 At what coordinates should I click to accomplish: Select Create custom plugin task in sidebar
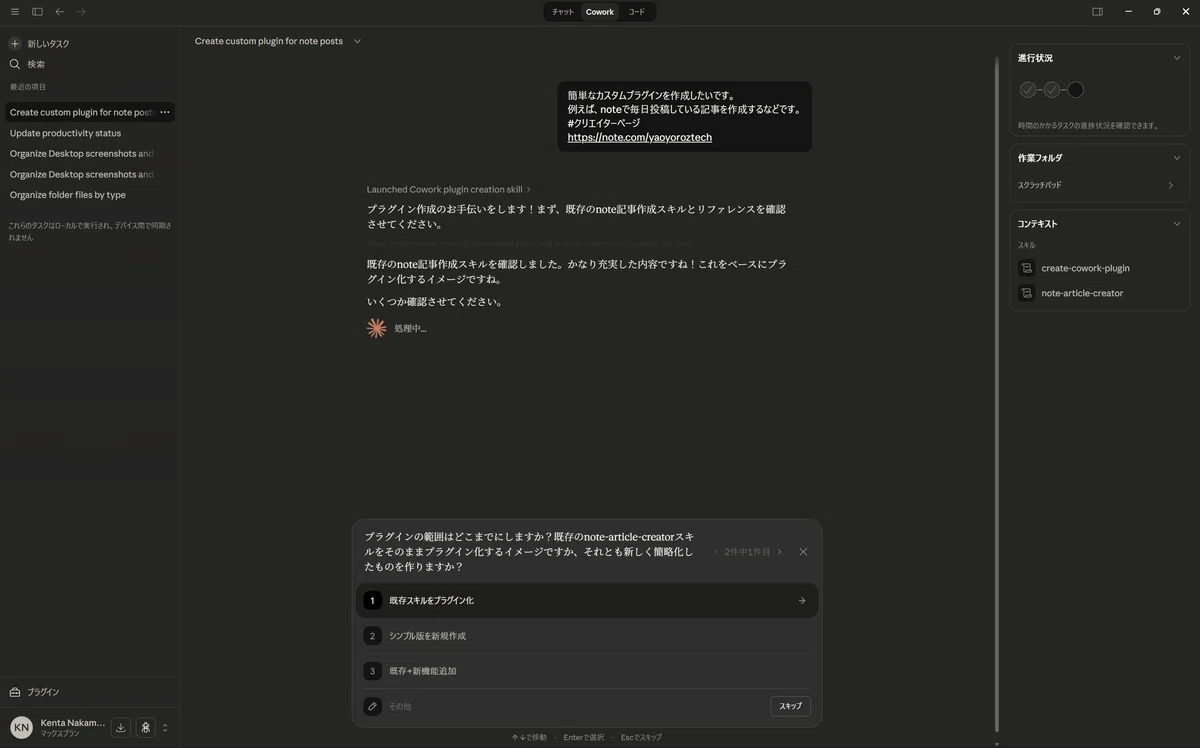tap(81, 112)
